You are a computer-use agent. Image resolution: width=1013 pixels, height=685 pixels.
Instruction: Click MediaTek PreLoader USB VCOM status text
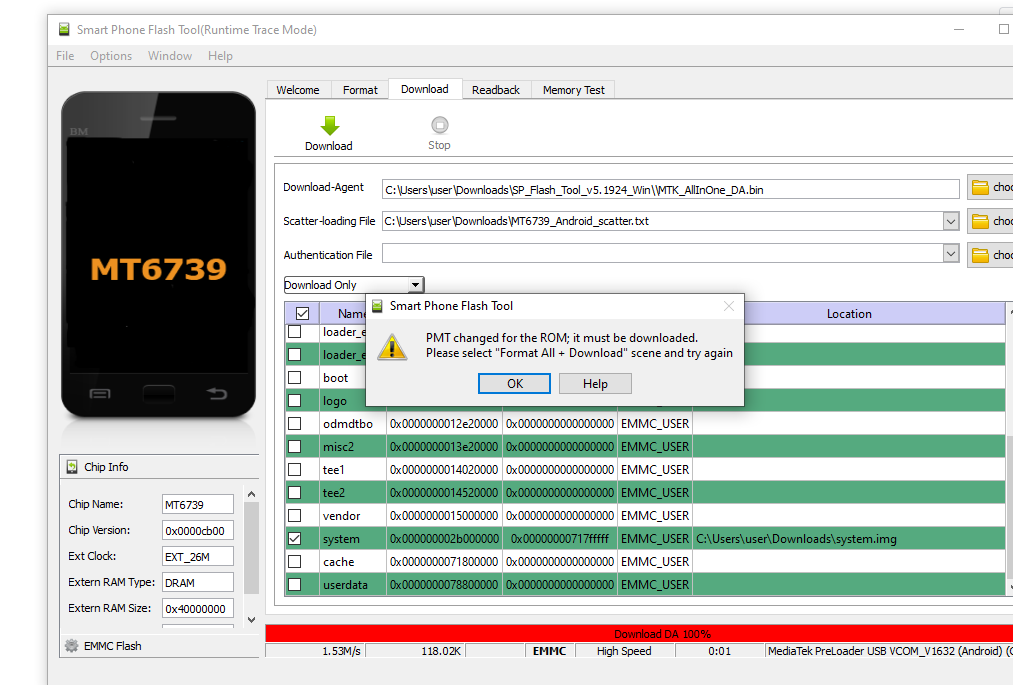(889, 651)
